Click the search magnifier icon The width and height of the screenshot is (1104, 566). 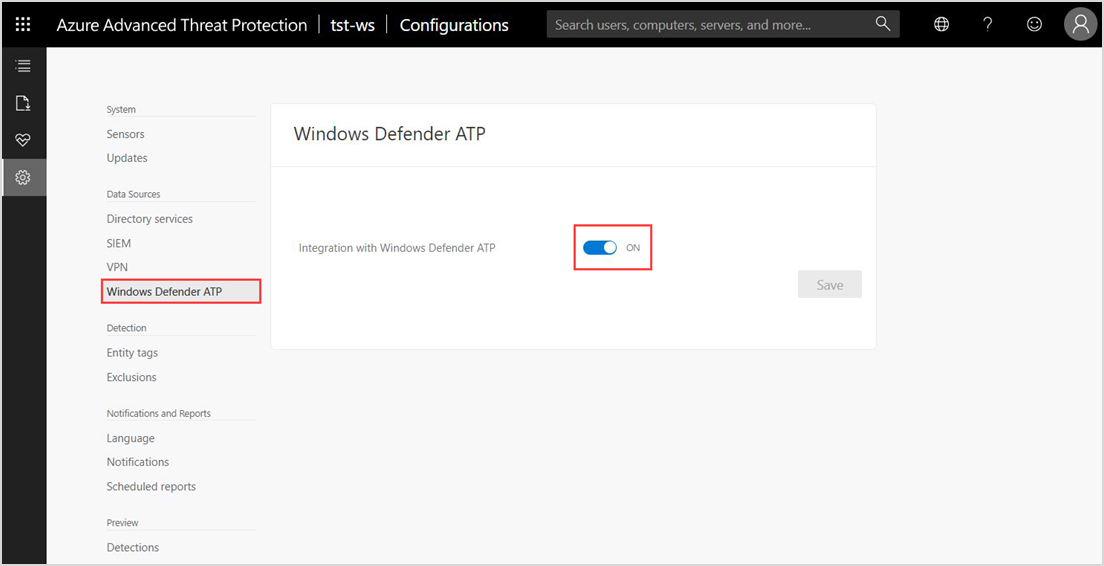883,24
